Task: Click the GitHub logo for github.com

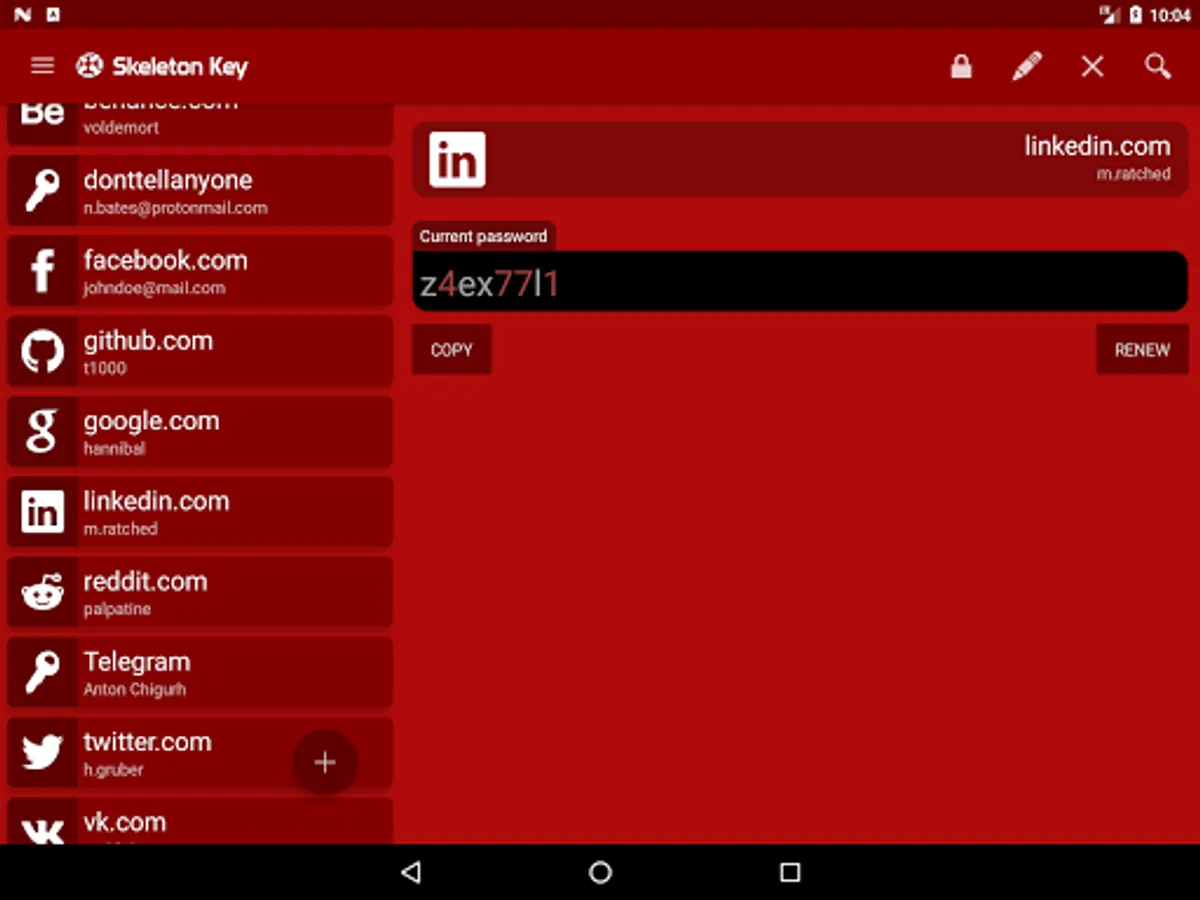Action: click(42, 351)
